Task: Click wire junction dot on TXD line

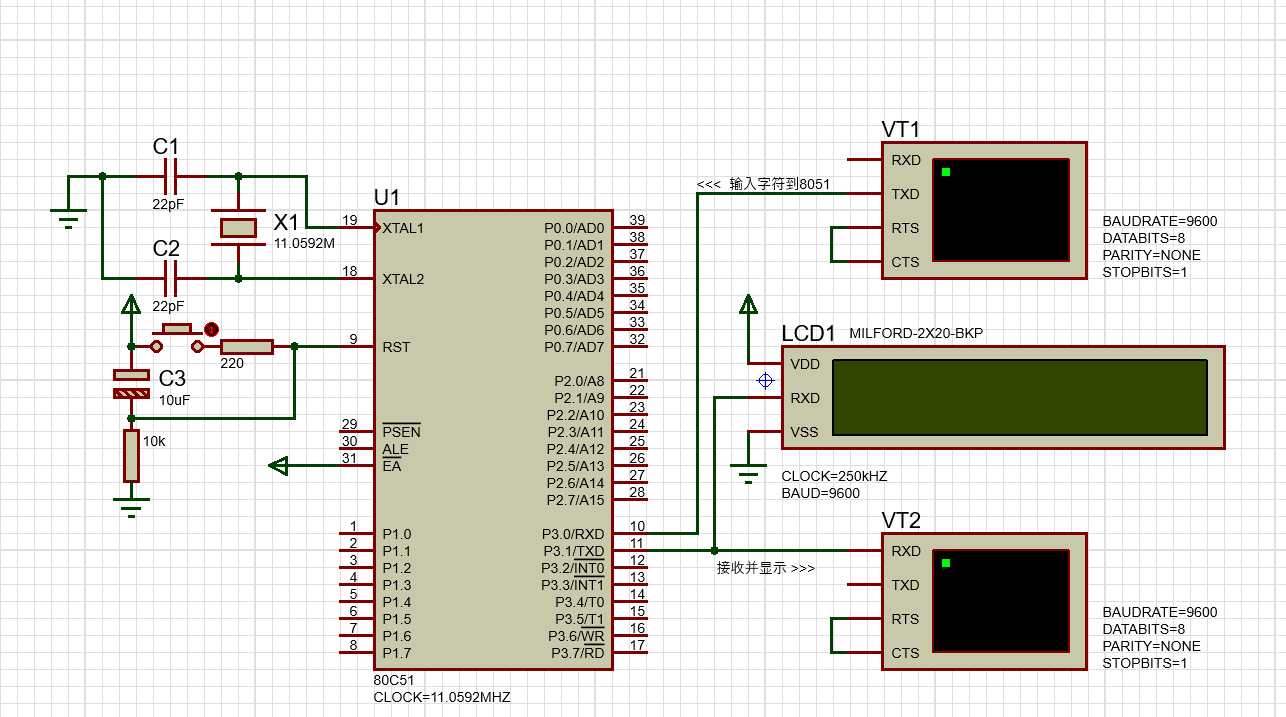Action: [714, 550]
